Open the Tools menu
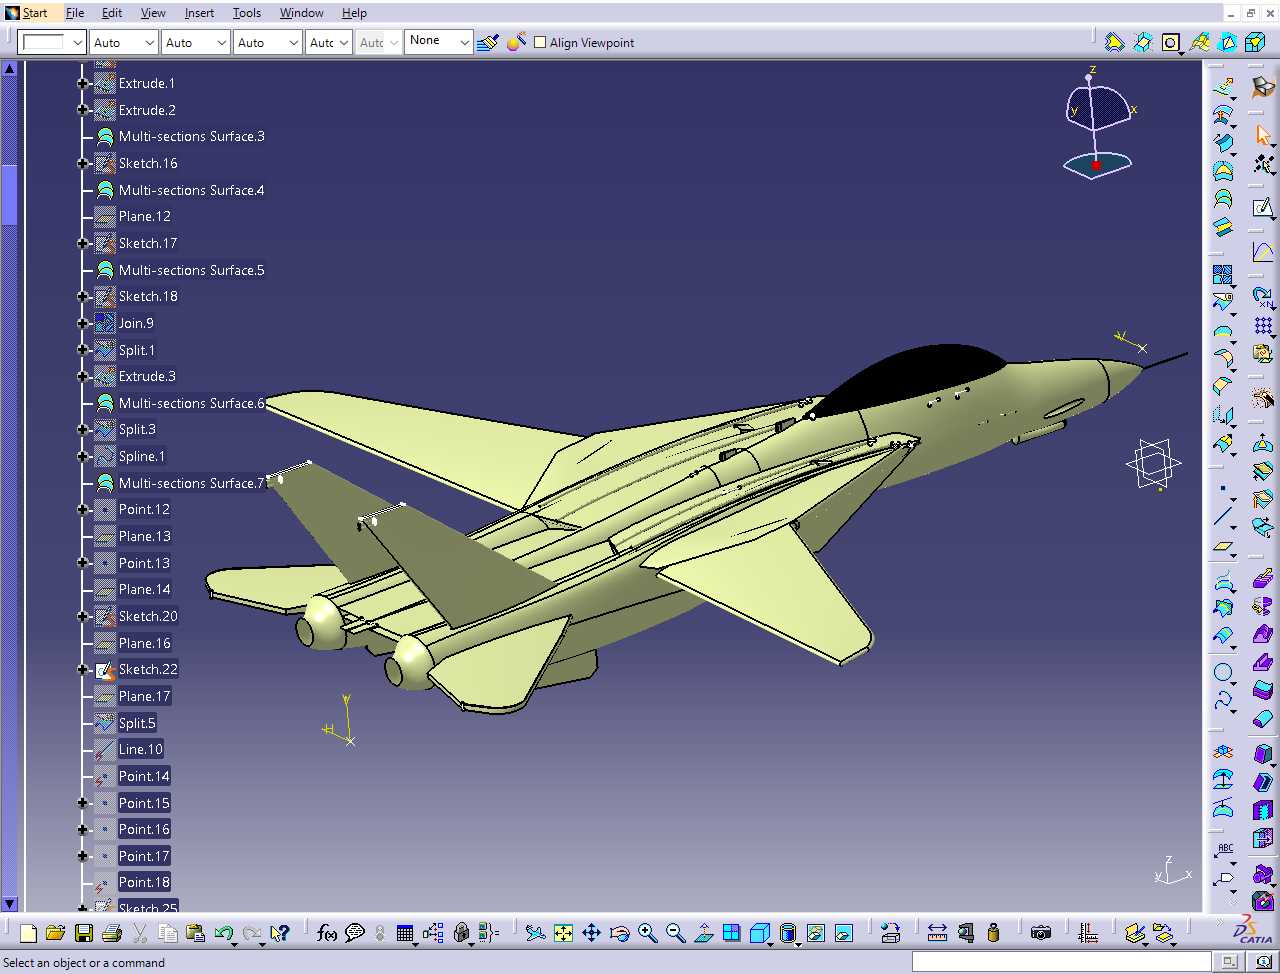This screenshot has height=974, width=1280. 247,13
